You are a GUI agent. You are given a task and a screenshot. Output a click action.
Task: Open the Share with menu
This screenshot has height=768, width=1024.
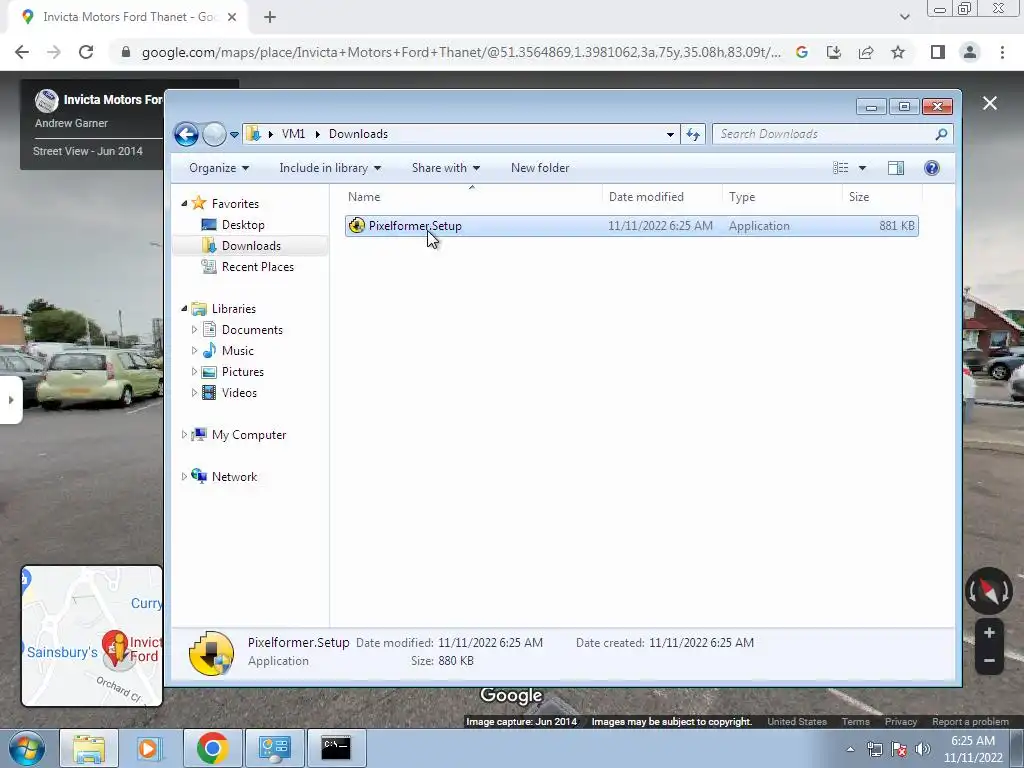point(445,168)
